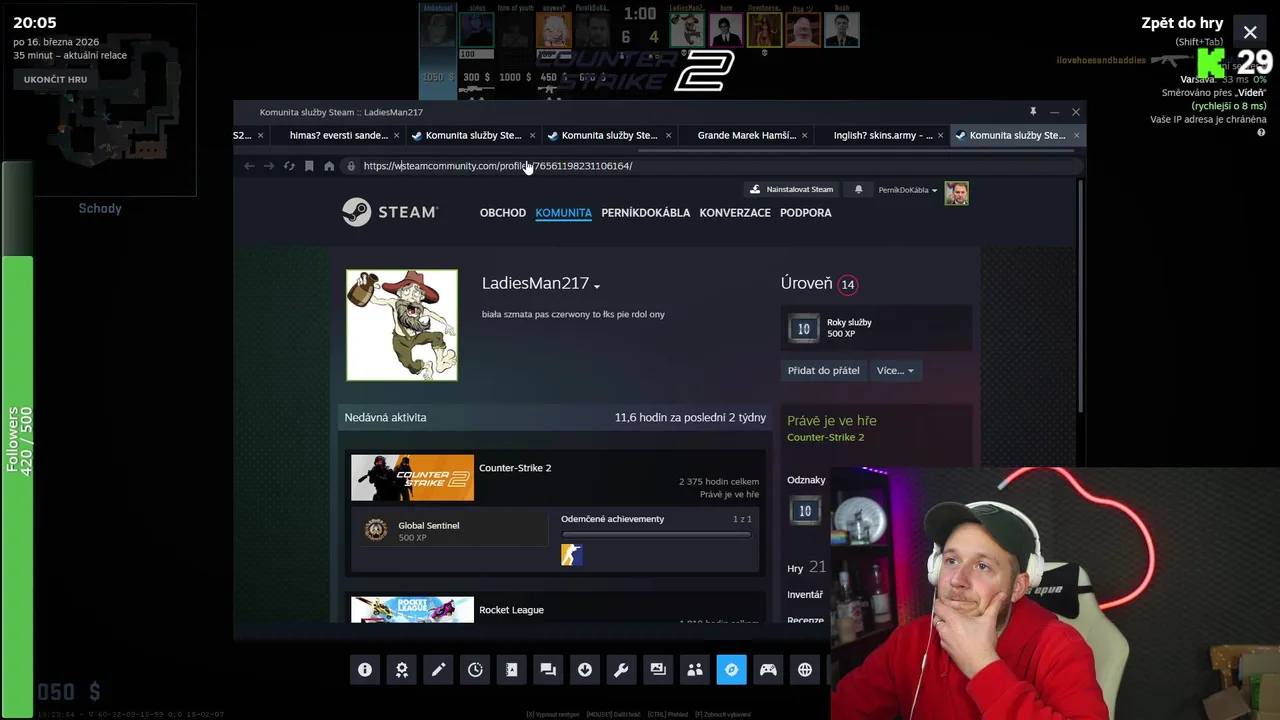The height and width of the screenshot is (720, 1280).
Task: Open the controller icon in overlay toolbar
Action: point(768,670)
